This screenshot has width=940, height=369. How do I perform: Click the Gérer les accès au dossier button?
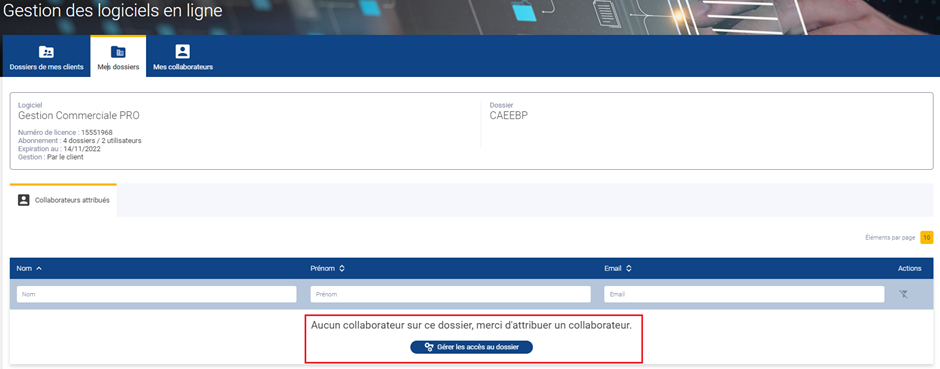tap(471, 347)
